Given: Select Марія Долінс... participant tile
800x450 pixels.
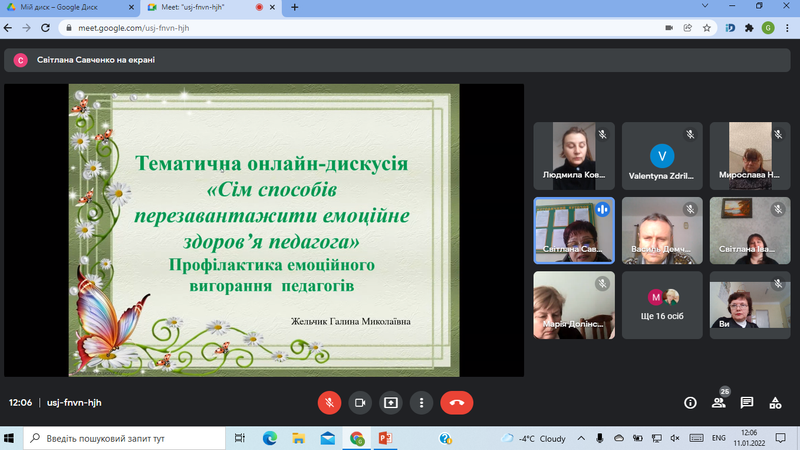Looking at the screenshot, I should click(574, 305).
